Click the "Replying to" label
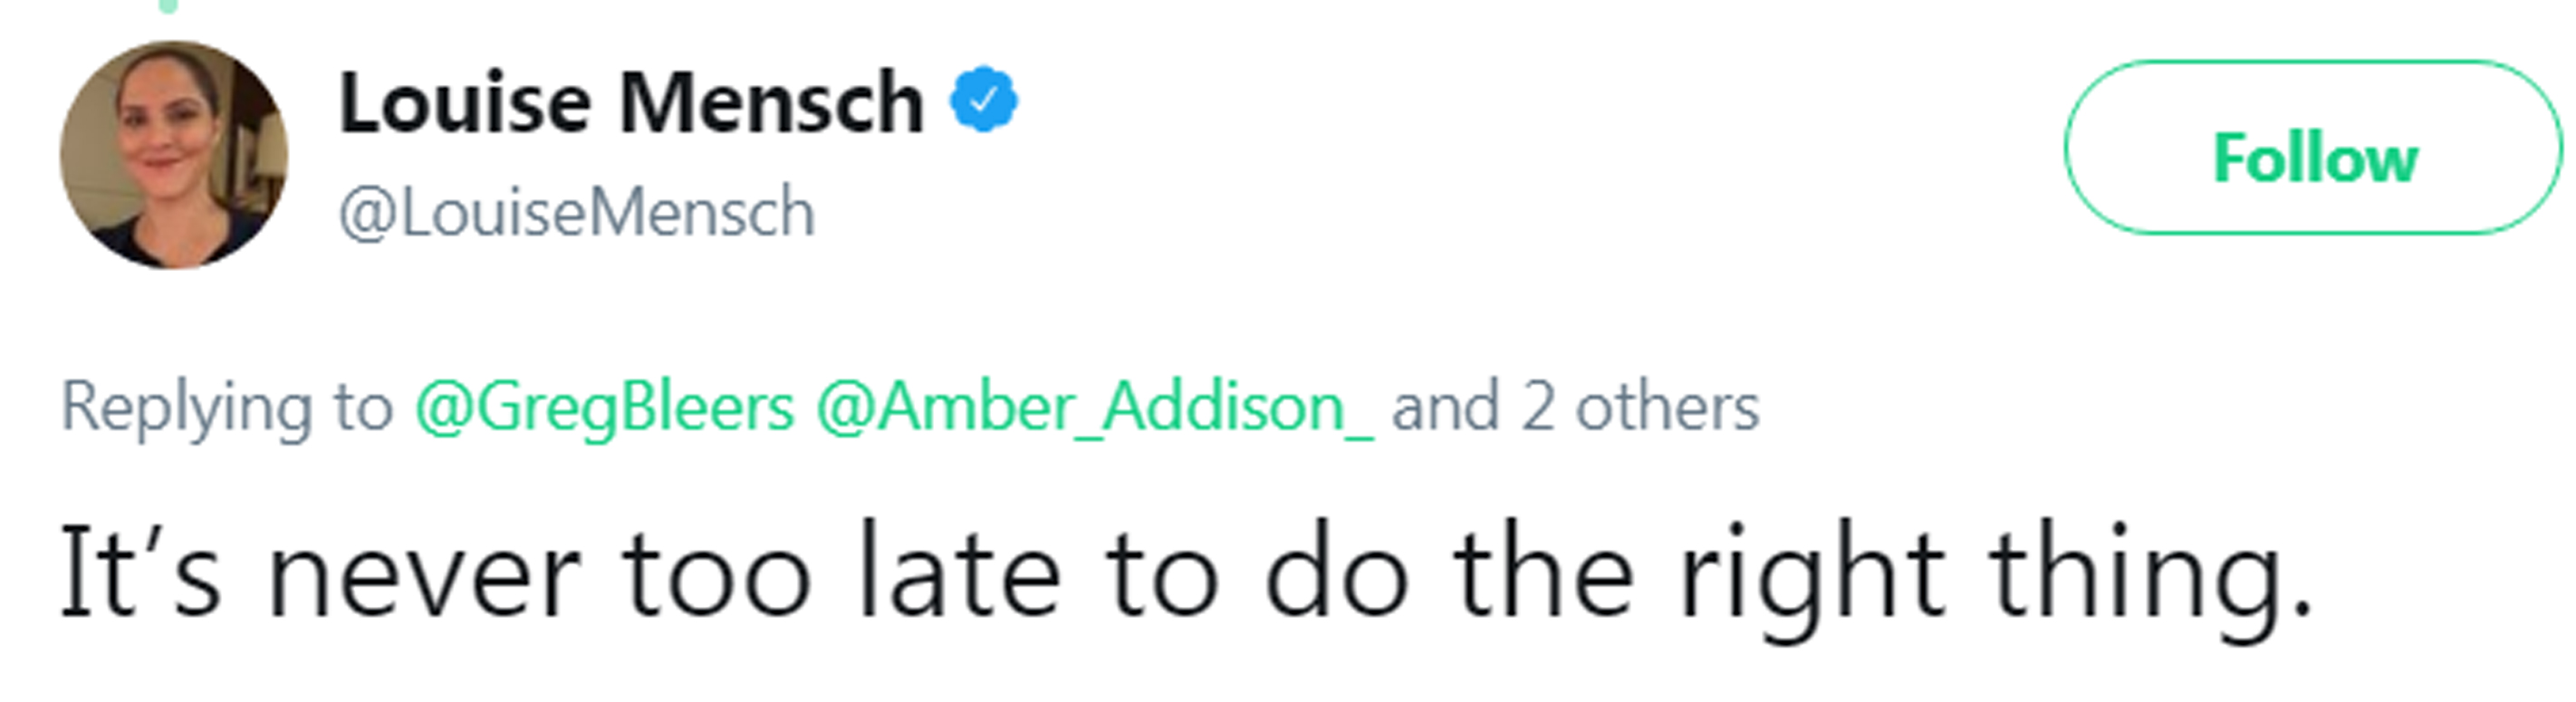The width and height of the screenshot is (2576, 702). 227,407
